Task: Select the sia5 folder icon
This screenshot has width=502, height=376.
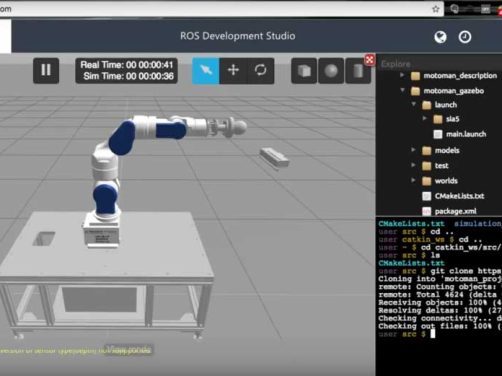Action: 437,119
